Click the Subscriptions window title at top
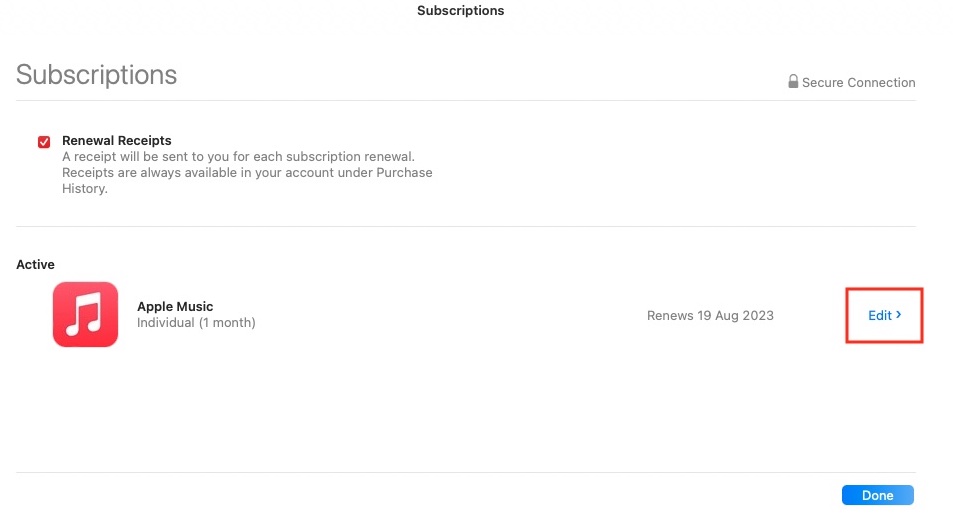Viewport: 953px width, 521px height. [x=460, y=11]
